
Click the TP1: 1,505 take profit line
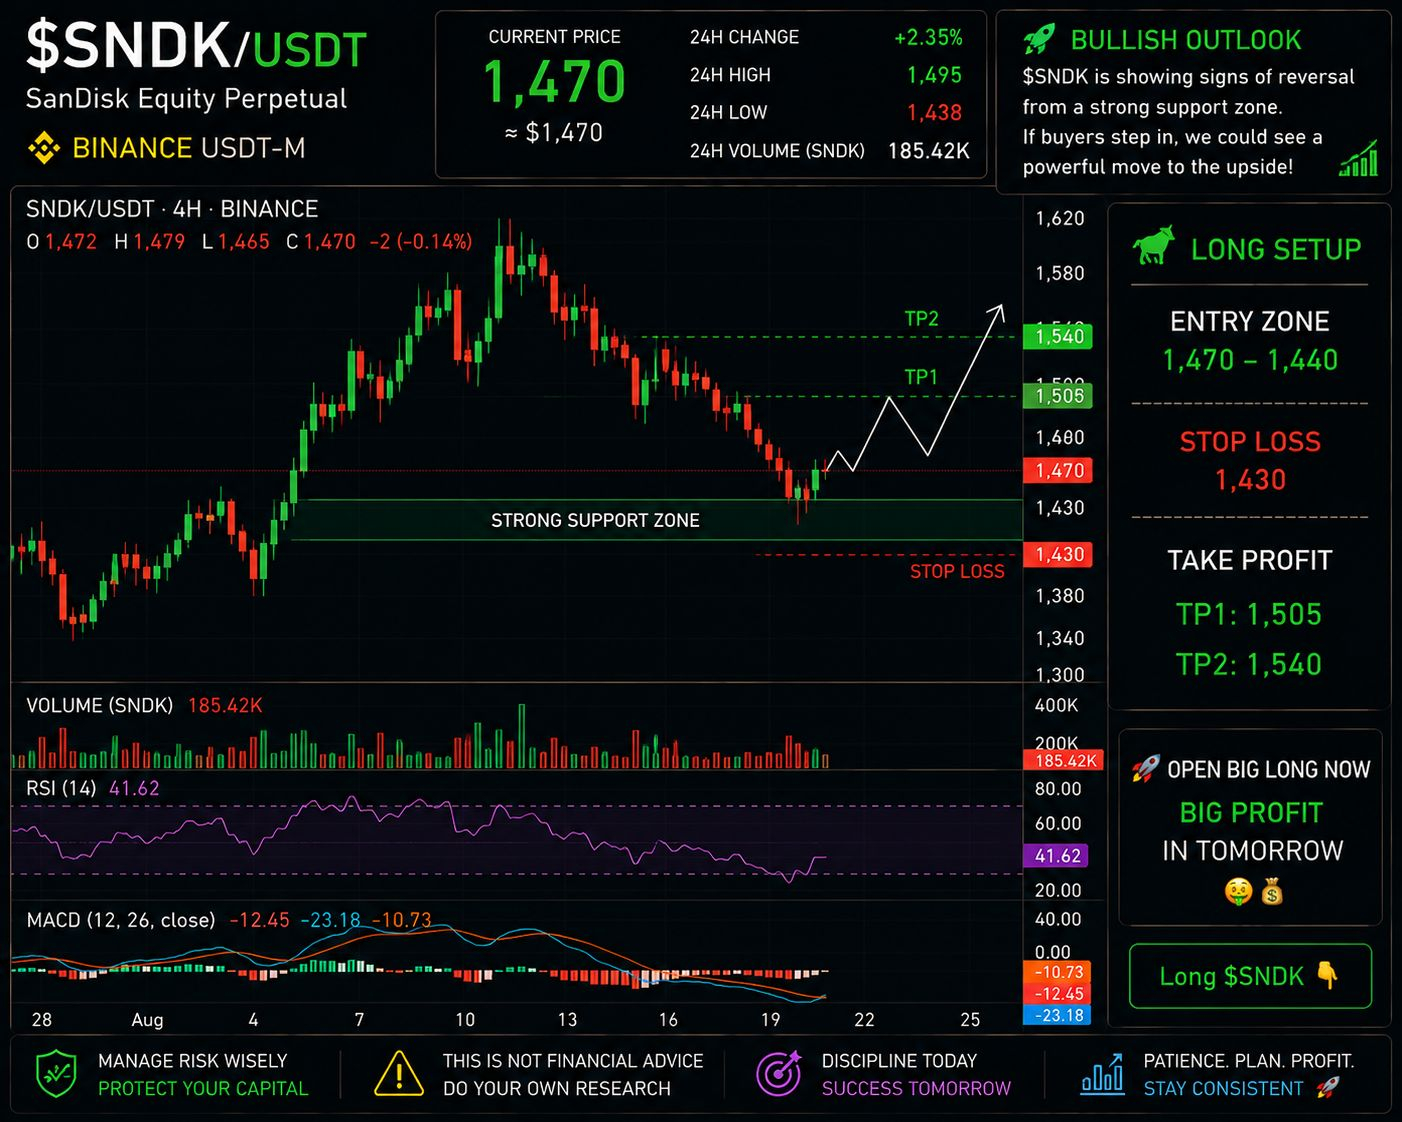click(1249, 614)
